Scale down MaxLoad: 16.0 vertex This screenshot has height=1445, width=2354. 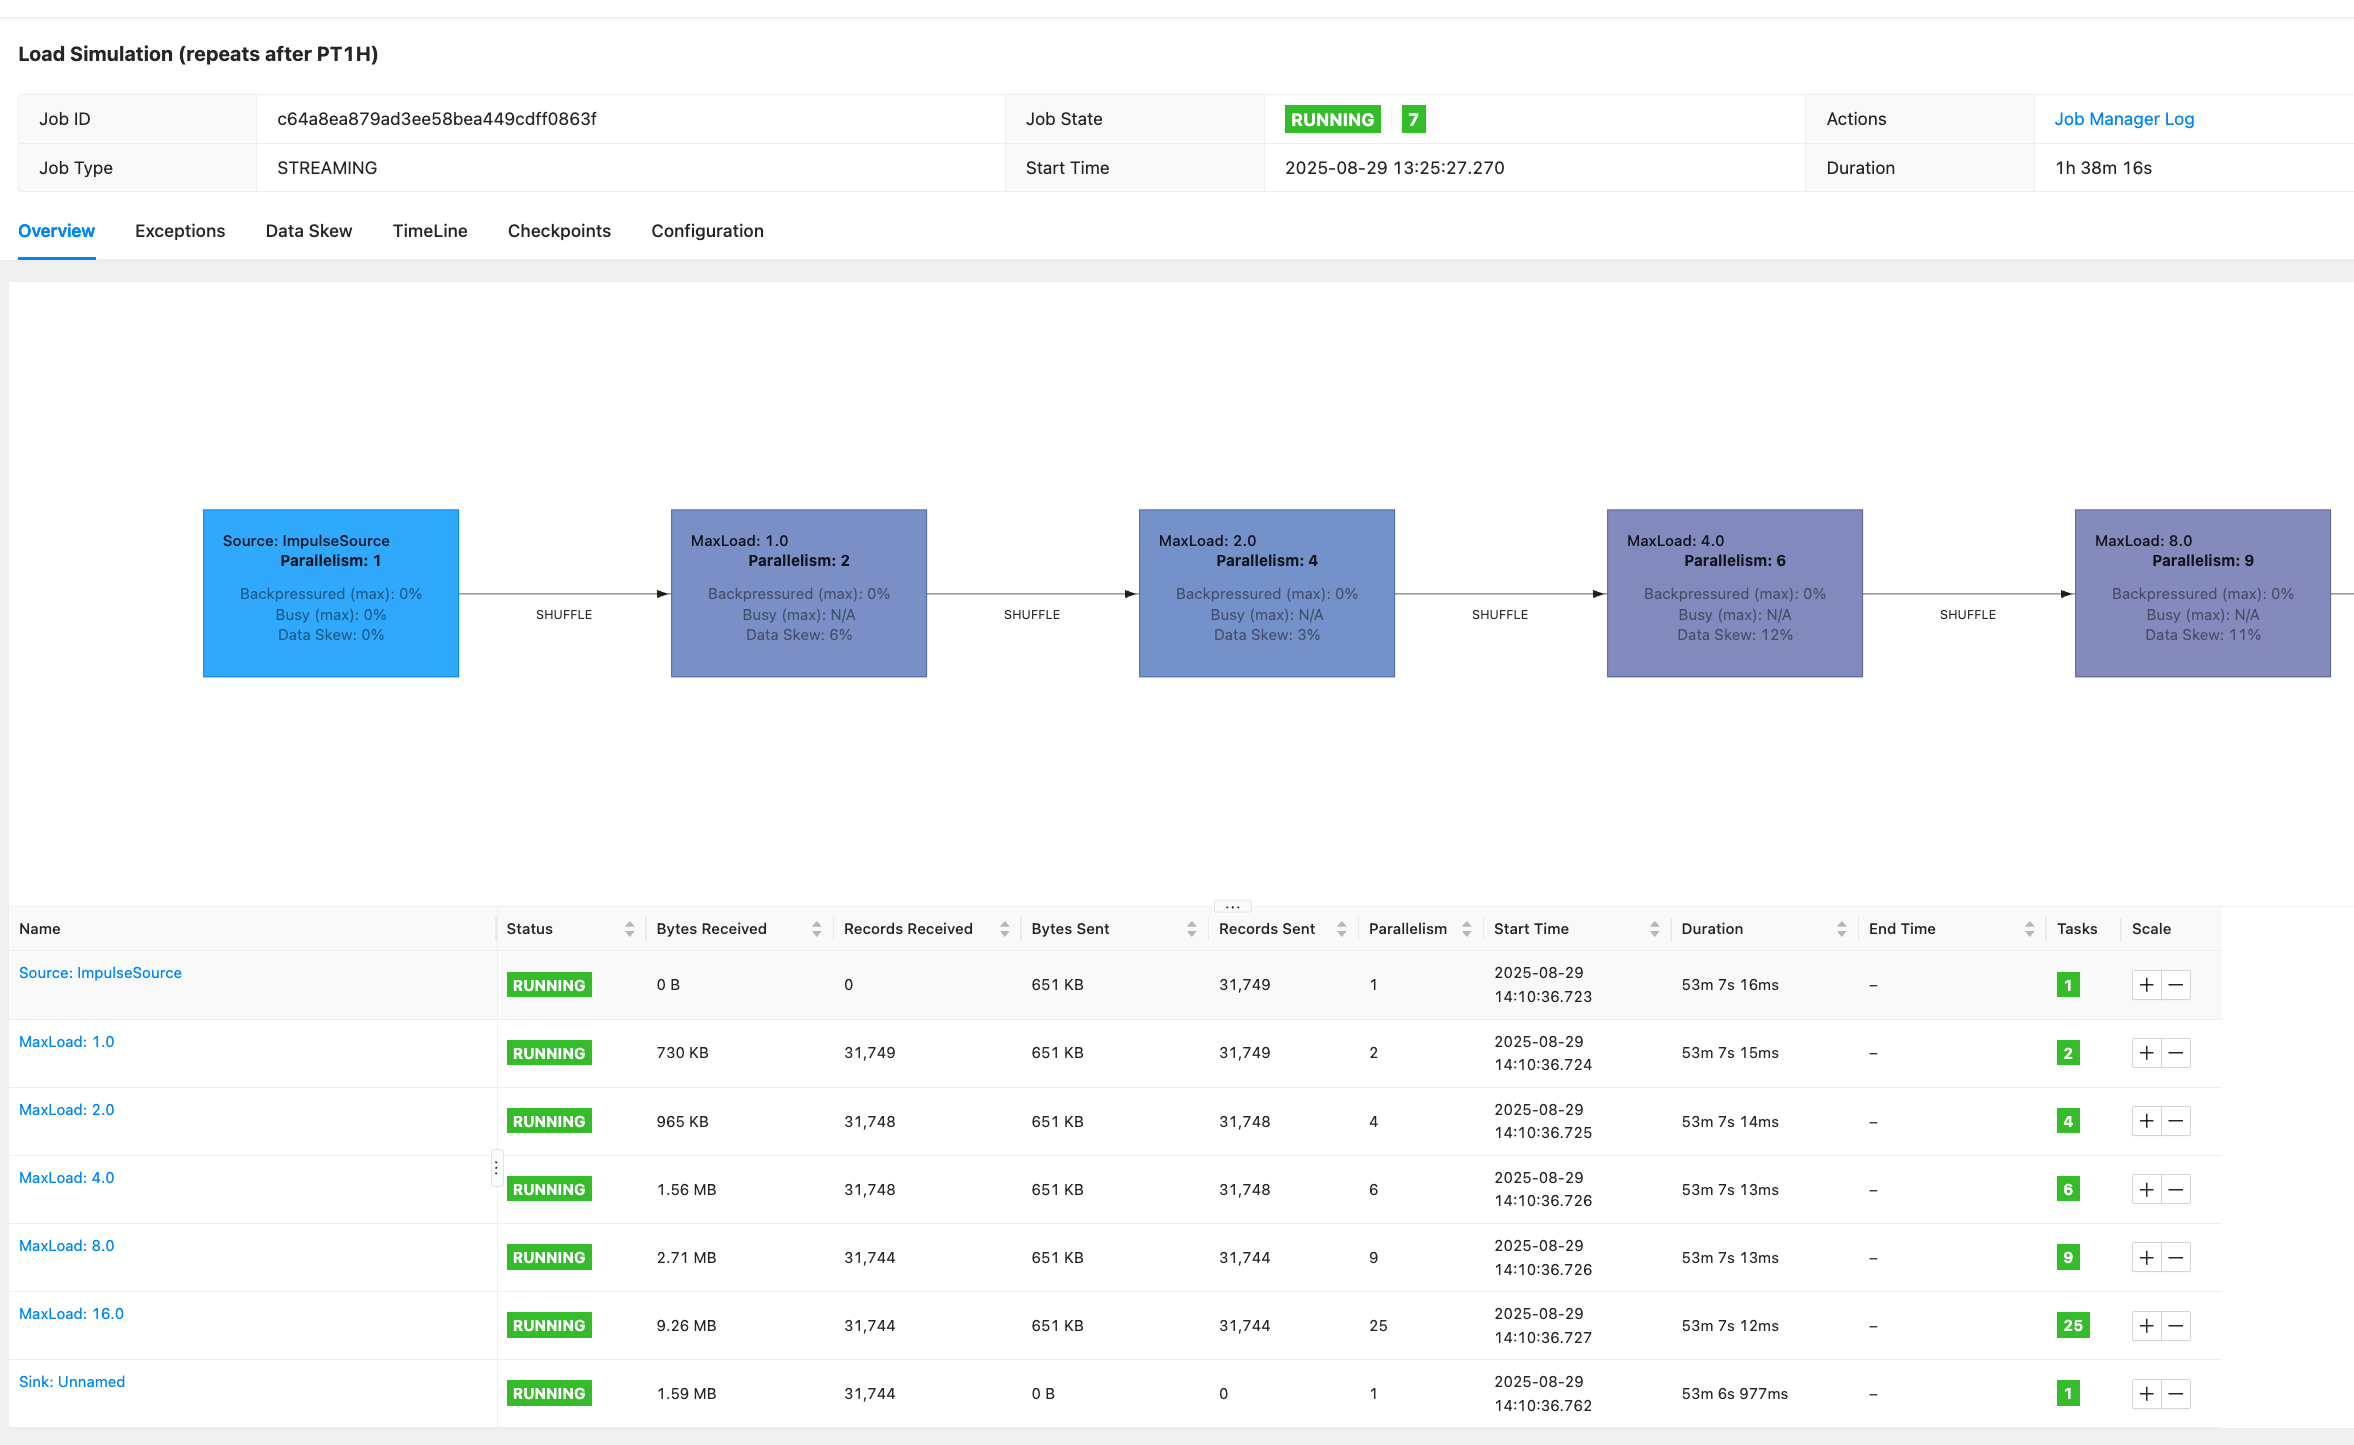tap(2176, 1326)
